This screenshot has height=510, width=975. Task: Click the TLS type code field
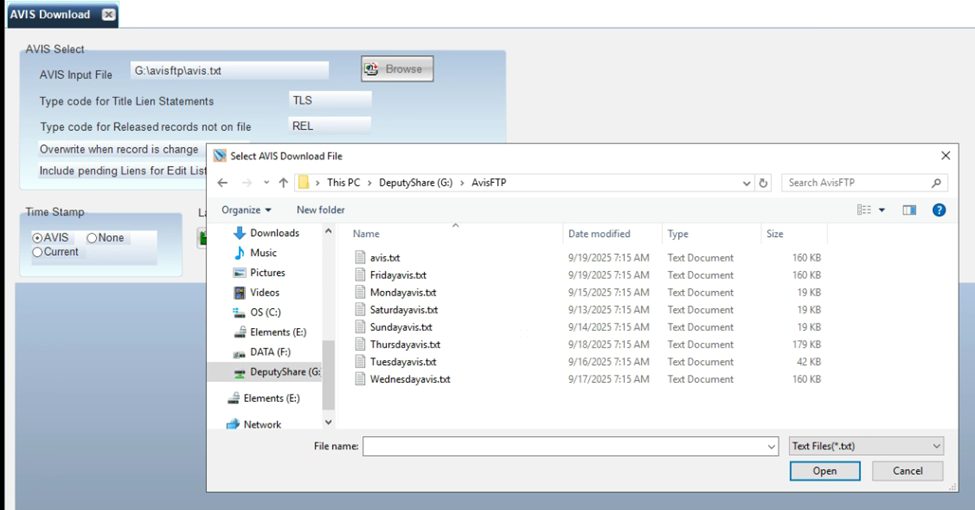330,100
